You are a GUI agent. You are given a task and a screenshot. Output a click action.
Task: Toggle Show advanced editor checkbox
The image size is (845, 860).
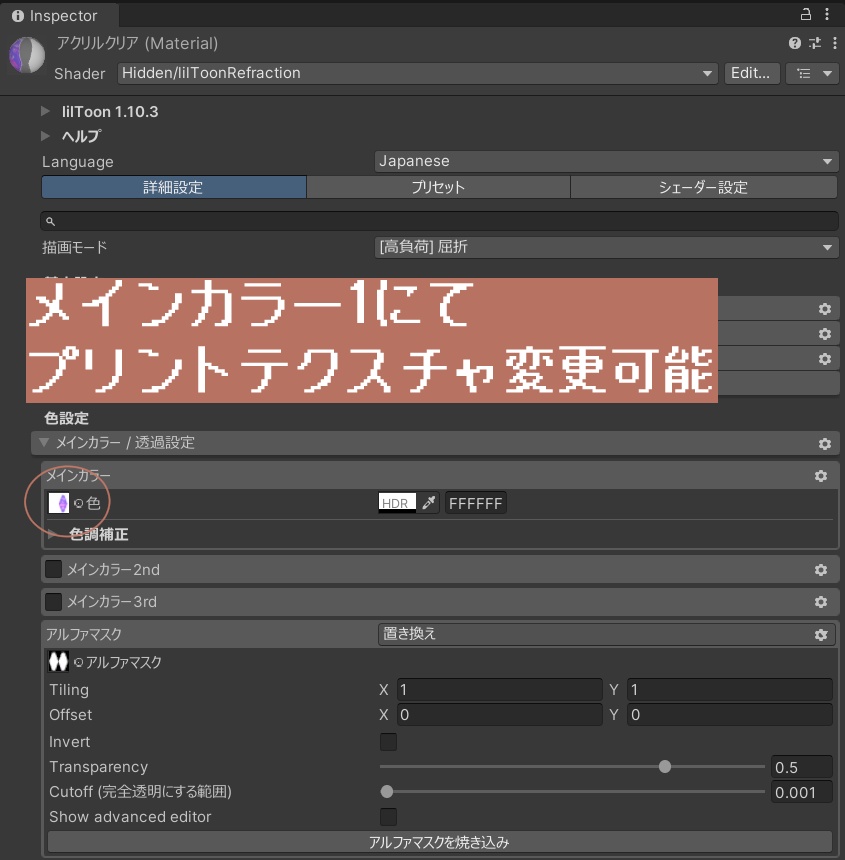[x=388, y=817]
